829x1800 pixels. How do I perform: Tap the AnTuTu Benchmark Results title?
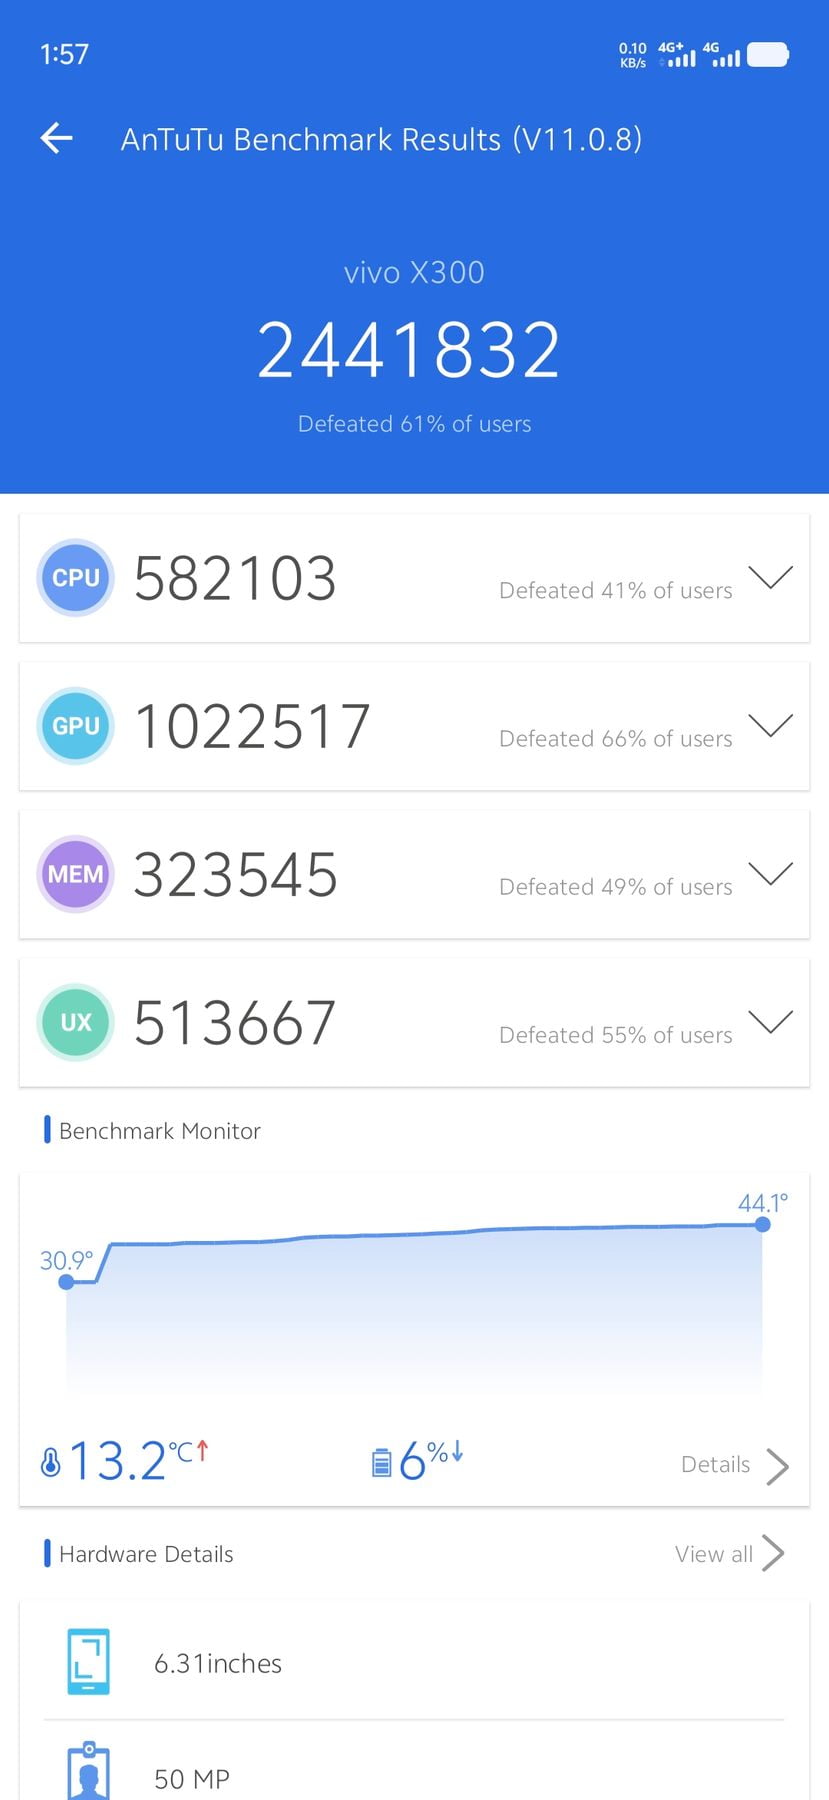point(381,139)
